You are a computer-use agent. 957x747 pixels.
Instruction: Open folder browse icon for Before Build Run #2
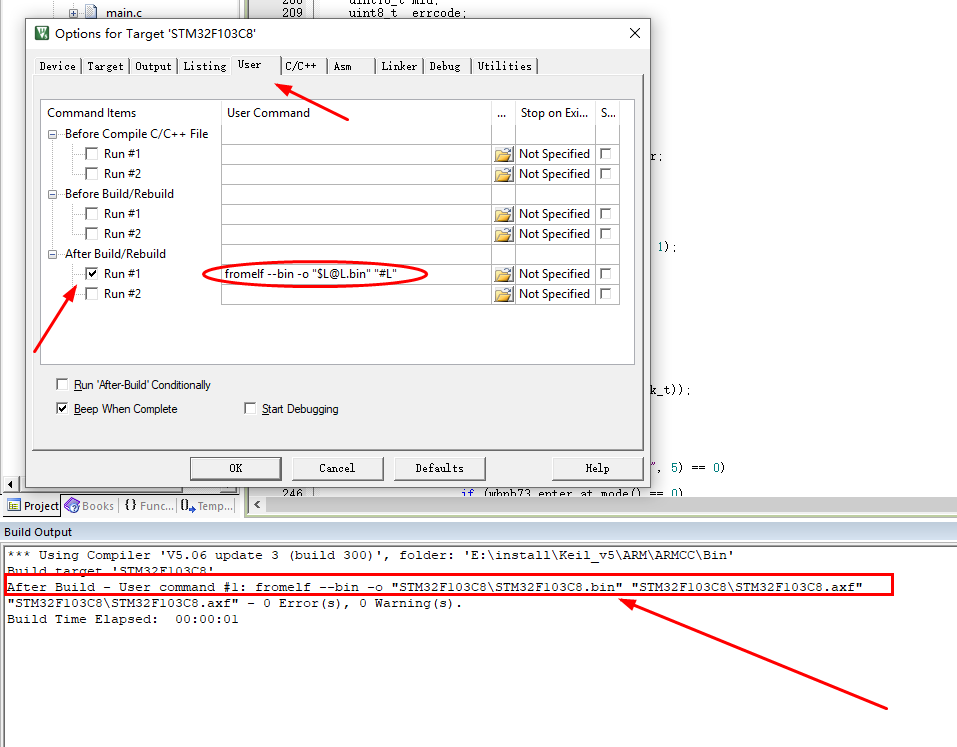click(504, 234)
